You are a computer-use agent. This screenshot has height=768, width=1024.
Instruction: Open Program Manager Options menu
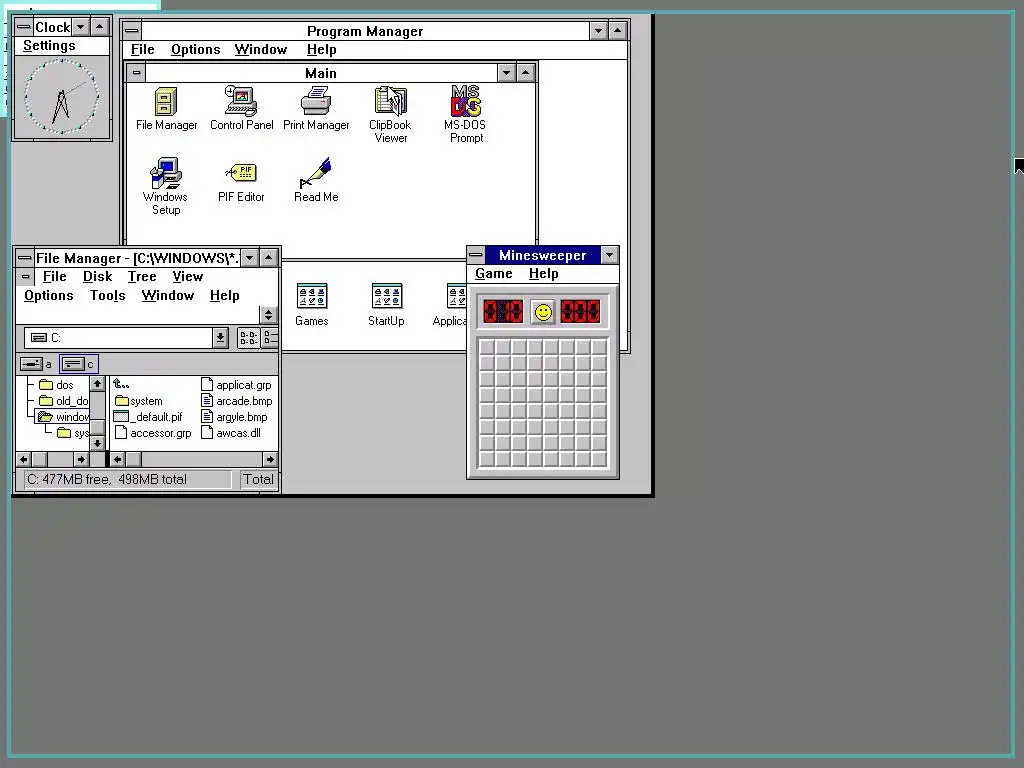click(x=195, y=50)
